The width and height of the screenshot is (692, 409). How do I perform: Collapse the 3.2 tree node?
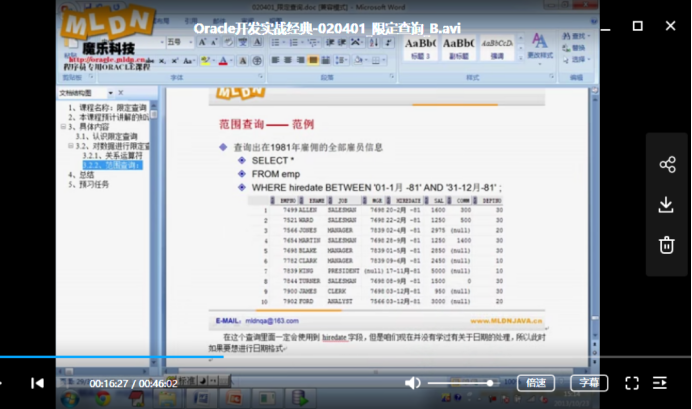[71, 146]
